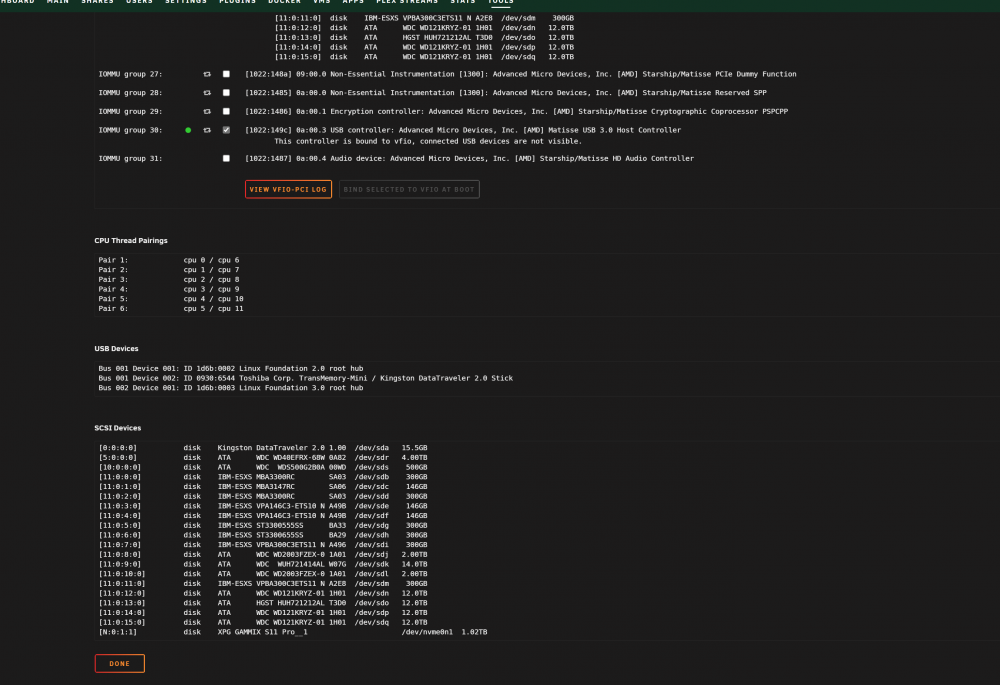The height and width of the screenshot is (685, 1000).
Task: Click the Pair 6 row cpu 5 / cpu 11
Action: [171, 308]
